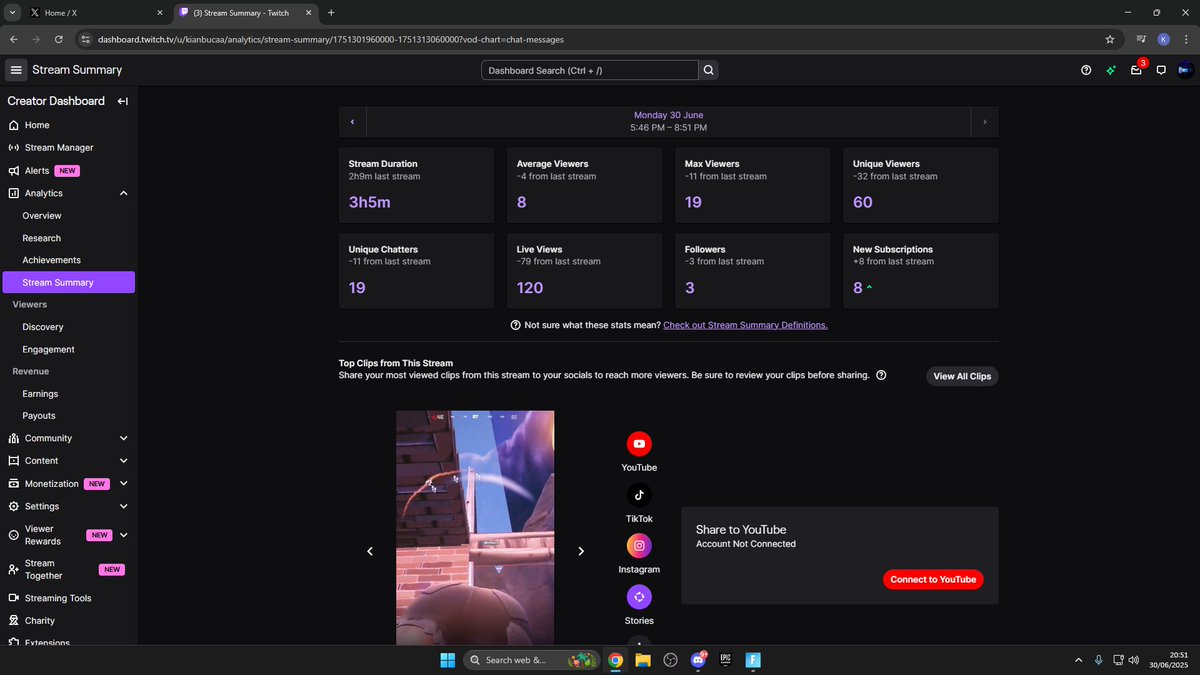
Task: Click the dashboard search magnifier button
Action: pyautogui.click(x=709, y=70)
